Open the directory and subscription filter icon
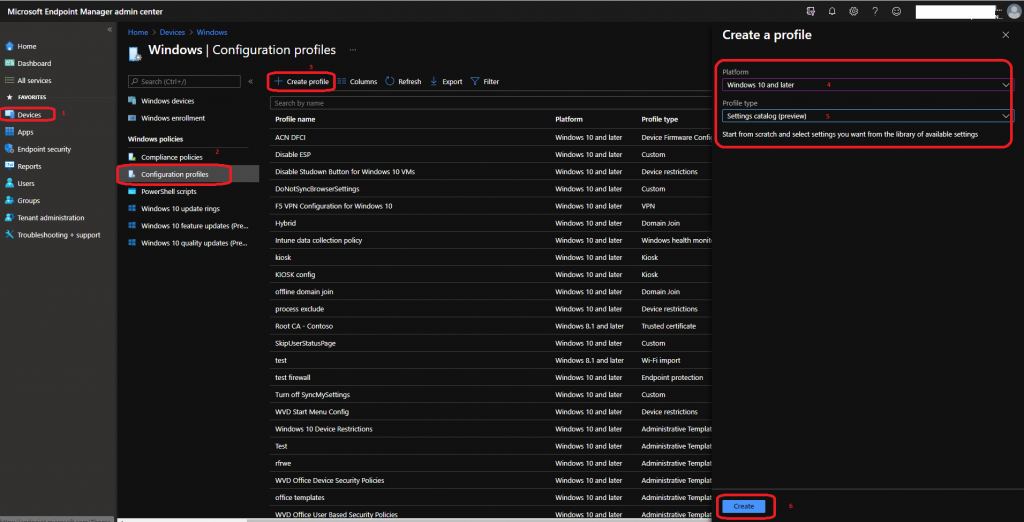 pos(810,11)
